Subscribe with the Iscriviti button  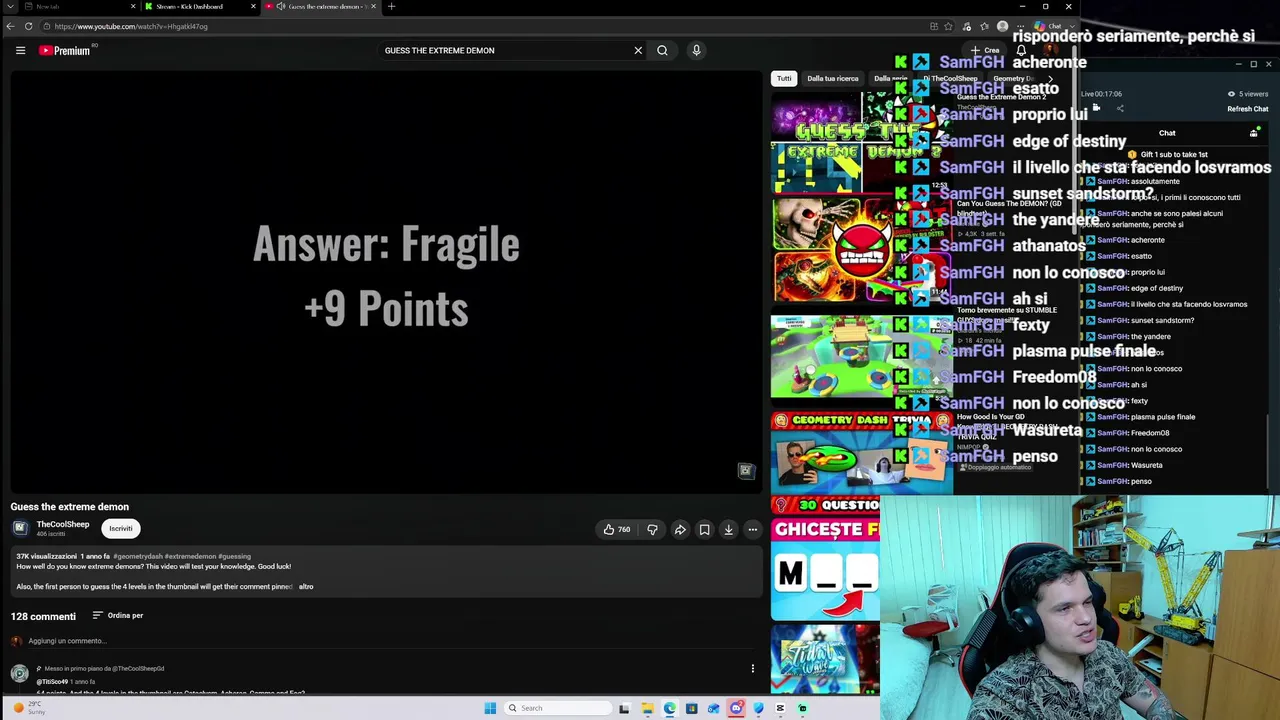click(x=121, y=528)
